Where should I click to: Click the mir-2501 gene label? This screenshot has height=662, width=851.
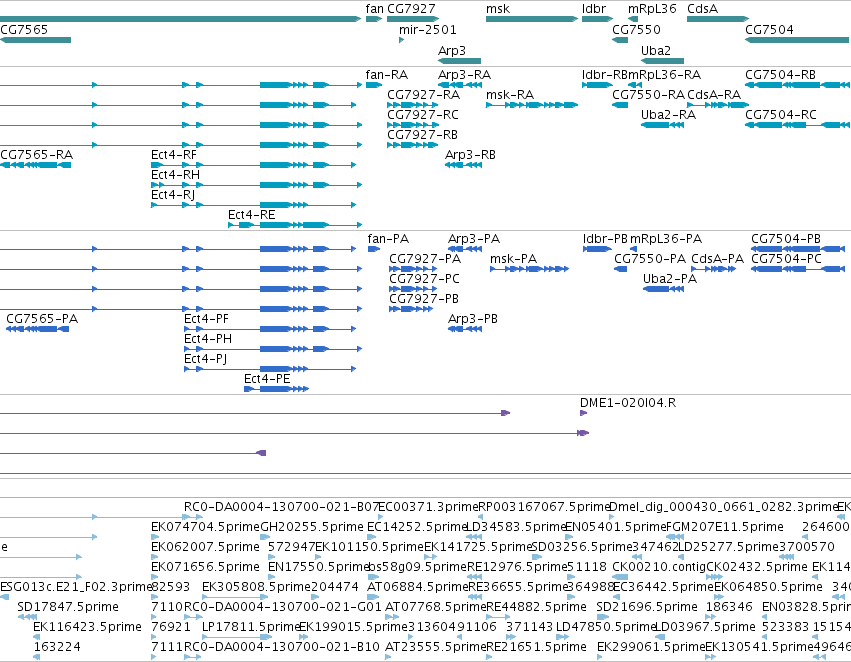coord(428,30)
